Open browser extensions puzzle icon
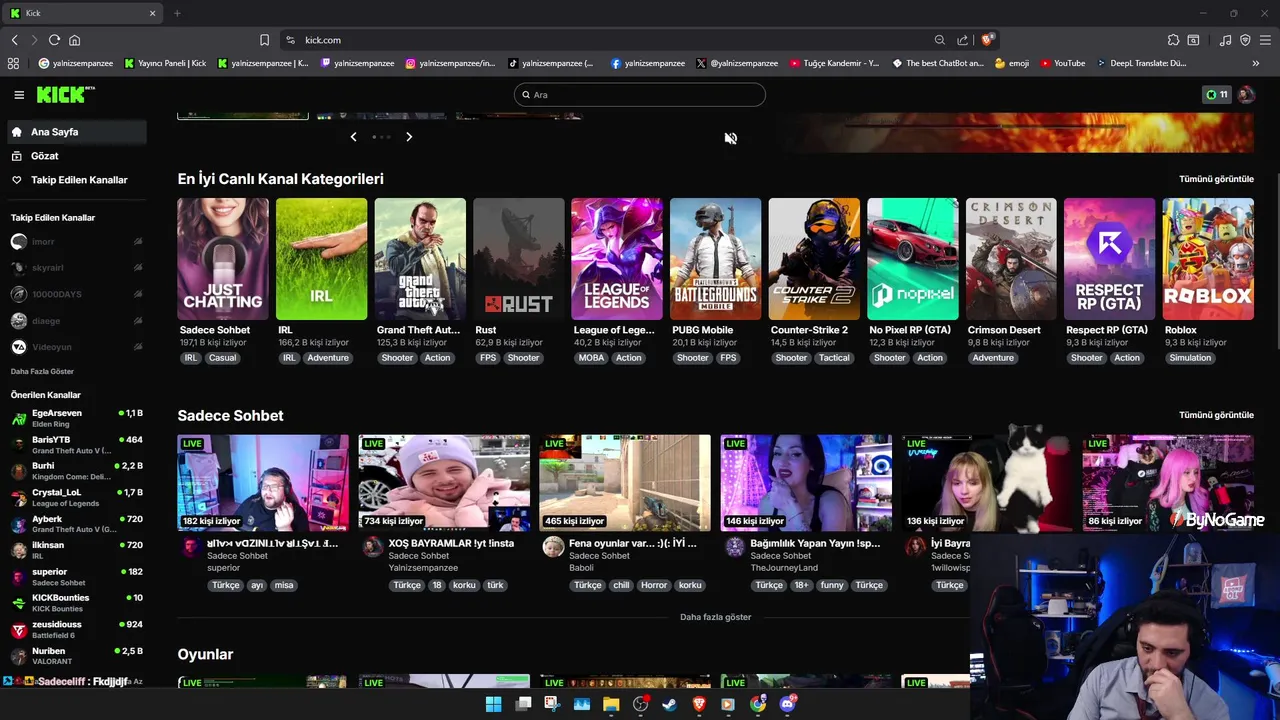This screenshot has height=720, width=1280. point(1173,40)
